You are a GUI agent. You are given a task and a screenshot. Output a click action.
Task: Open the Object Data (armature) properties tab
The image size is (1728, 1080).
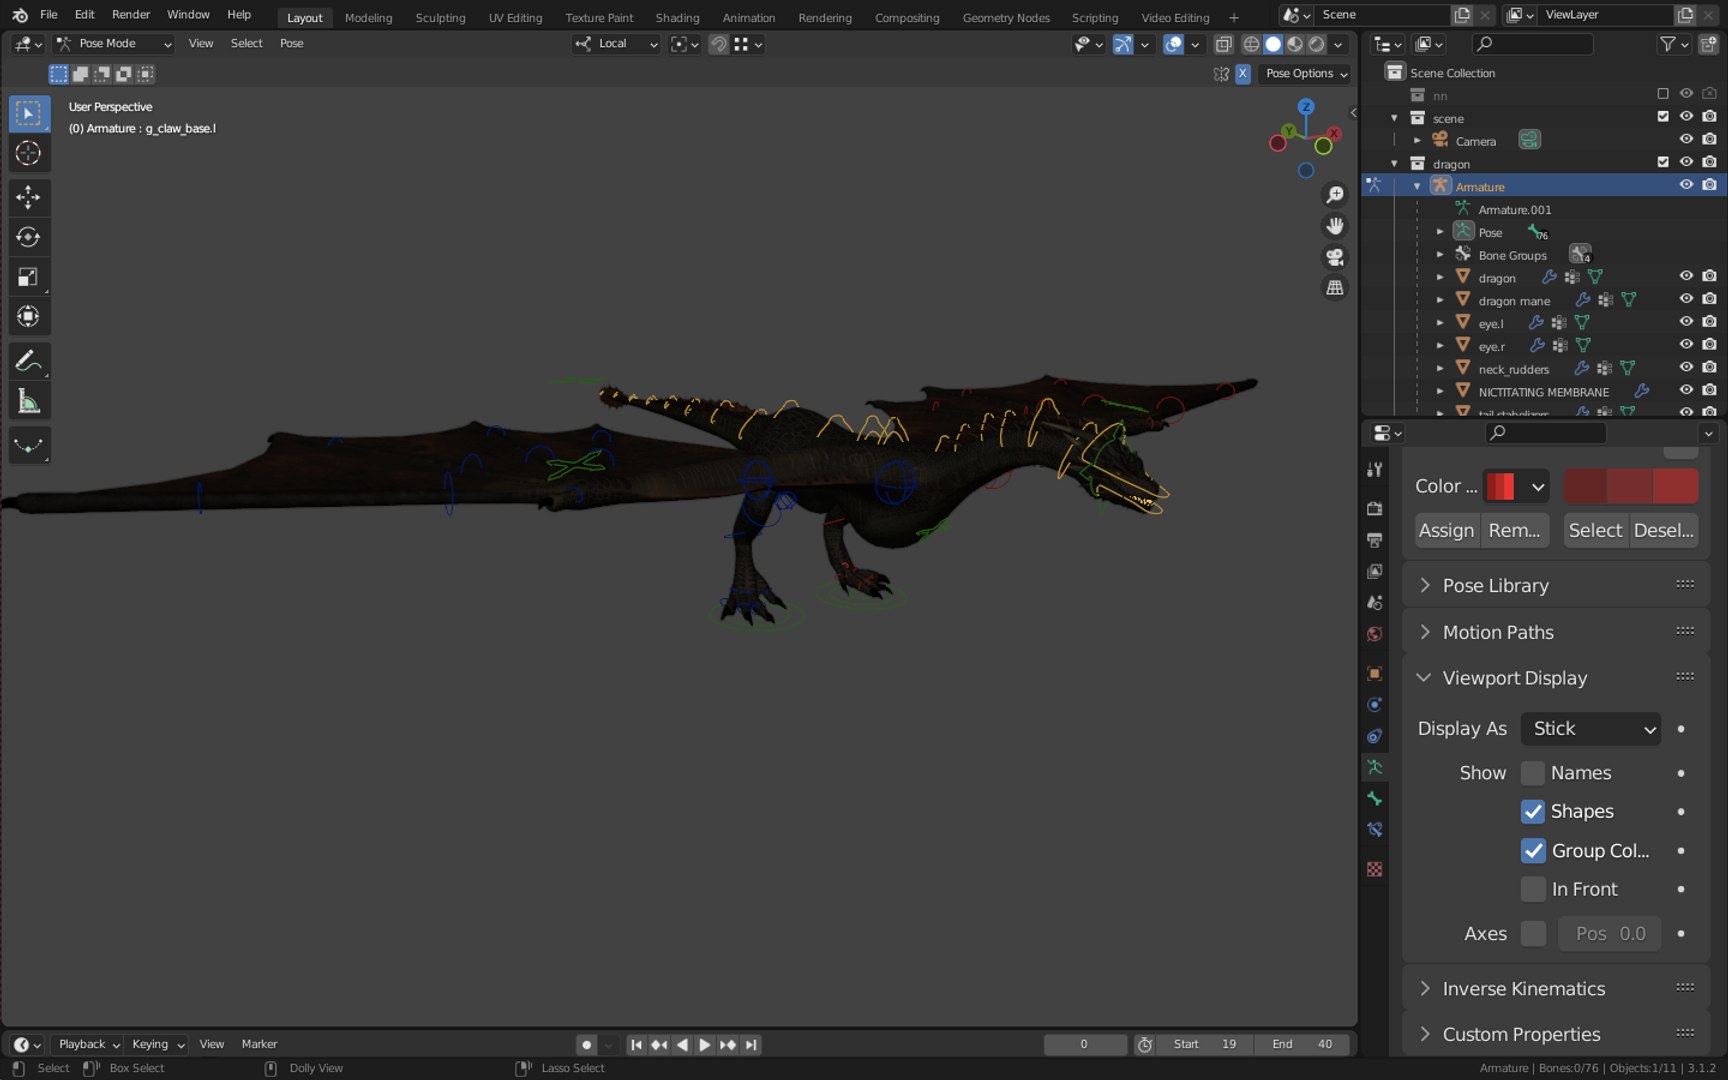1375,767
